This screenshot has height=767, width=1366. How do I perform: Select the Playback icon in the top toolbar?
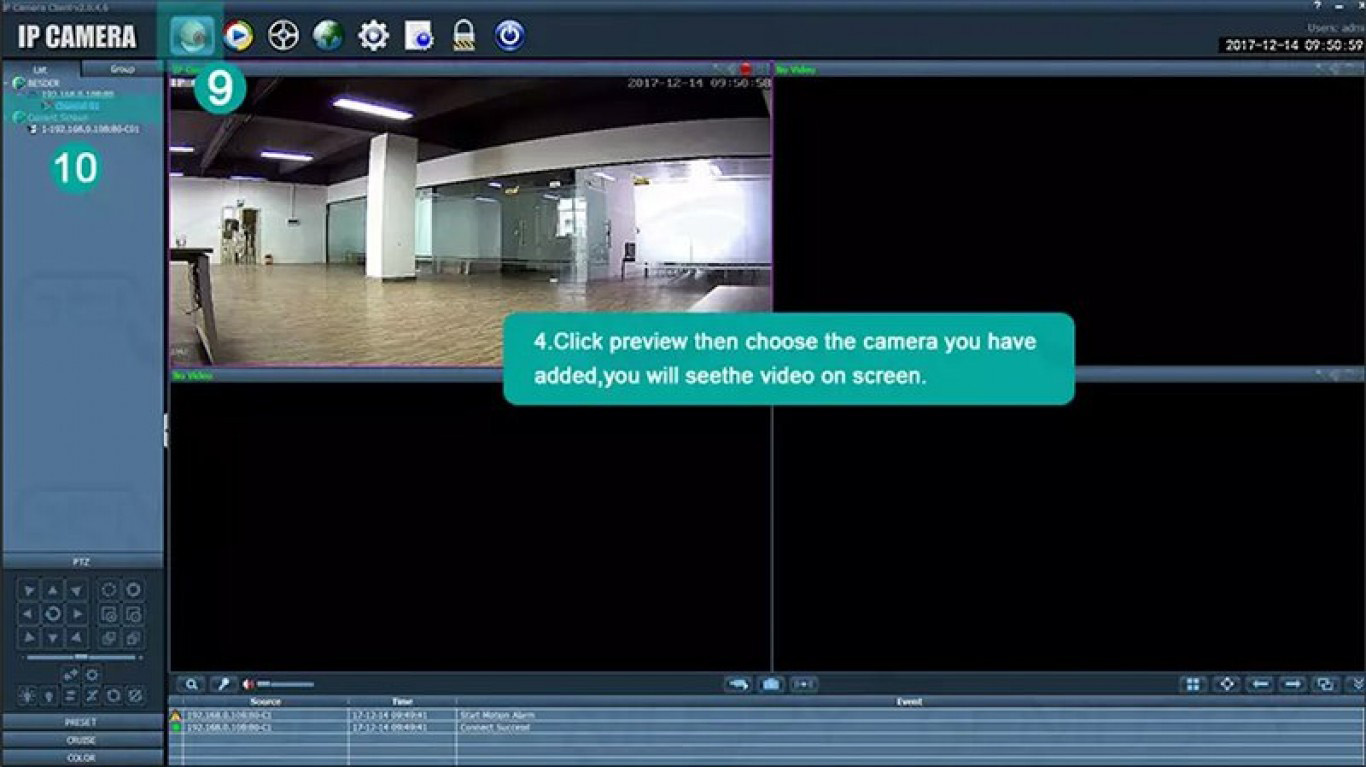(240, 33)
